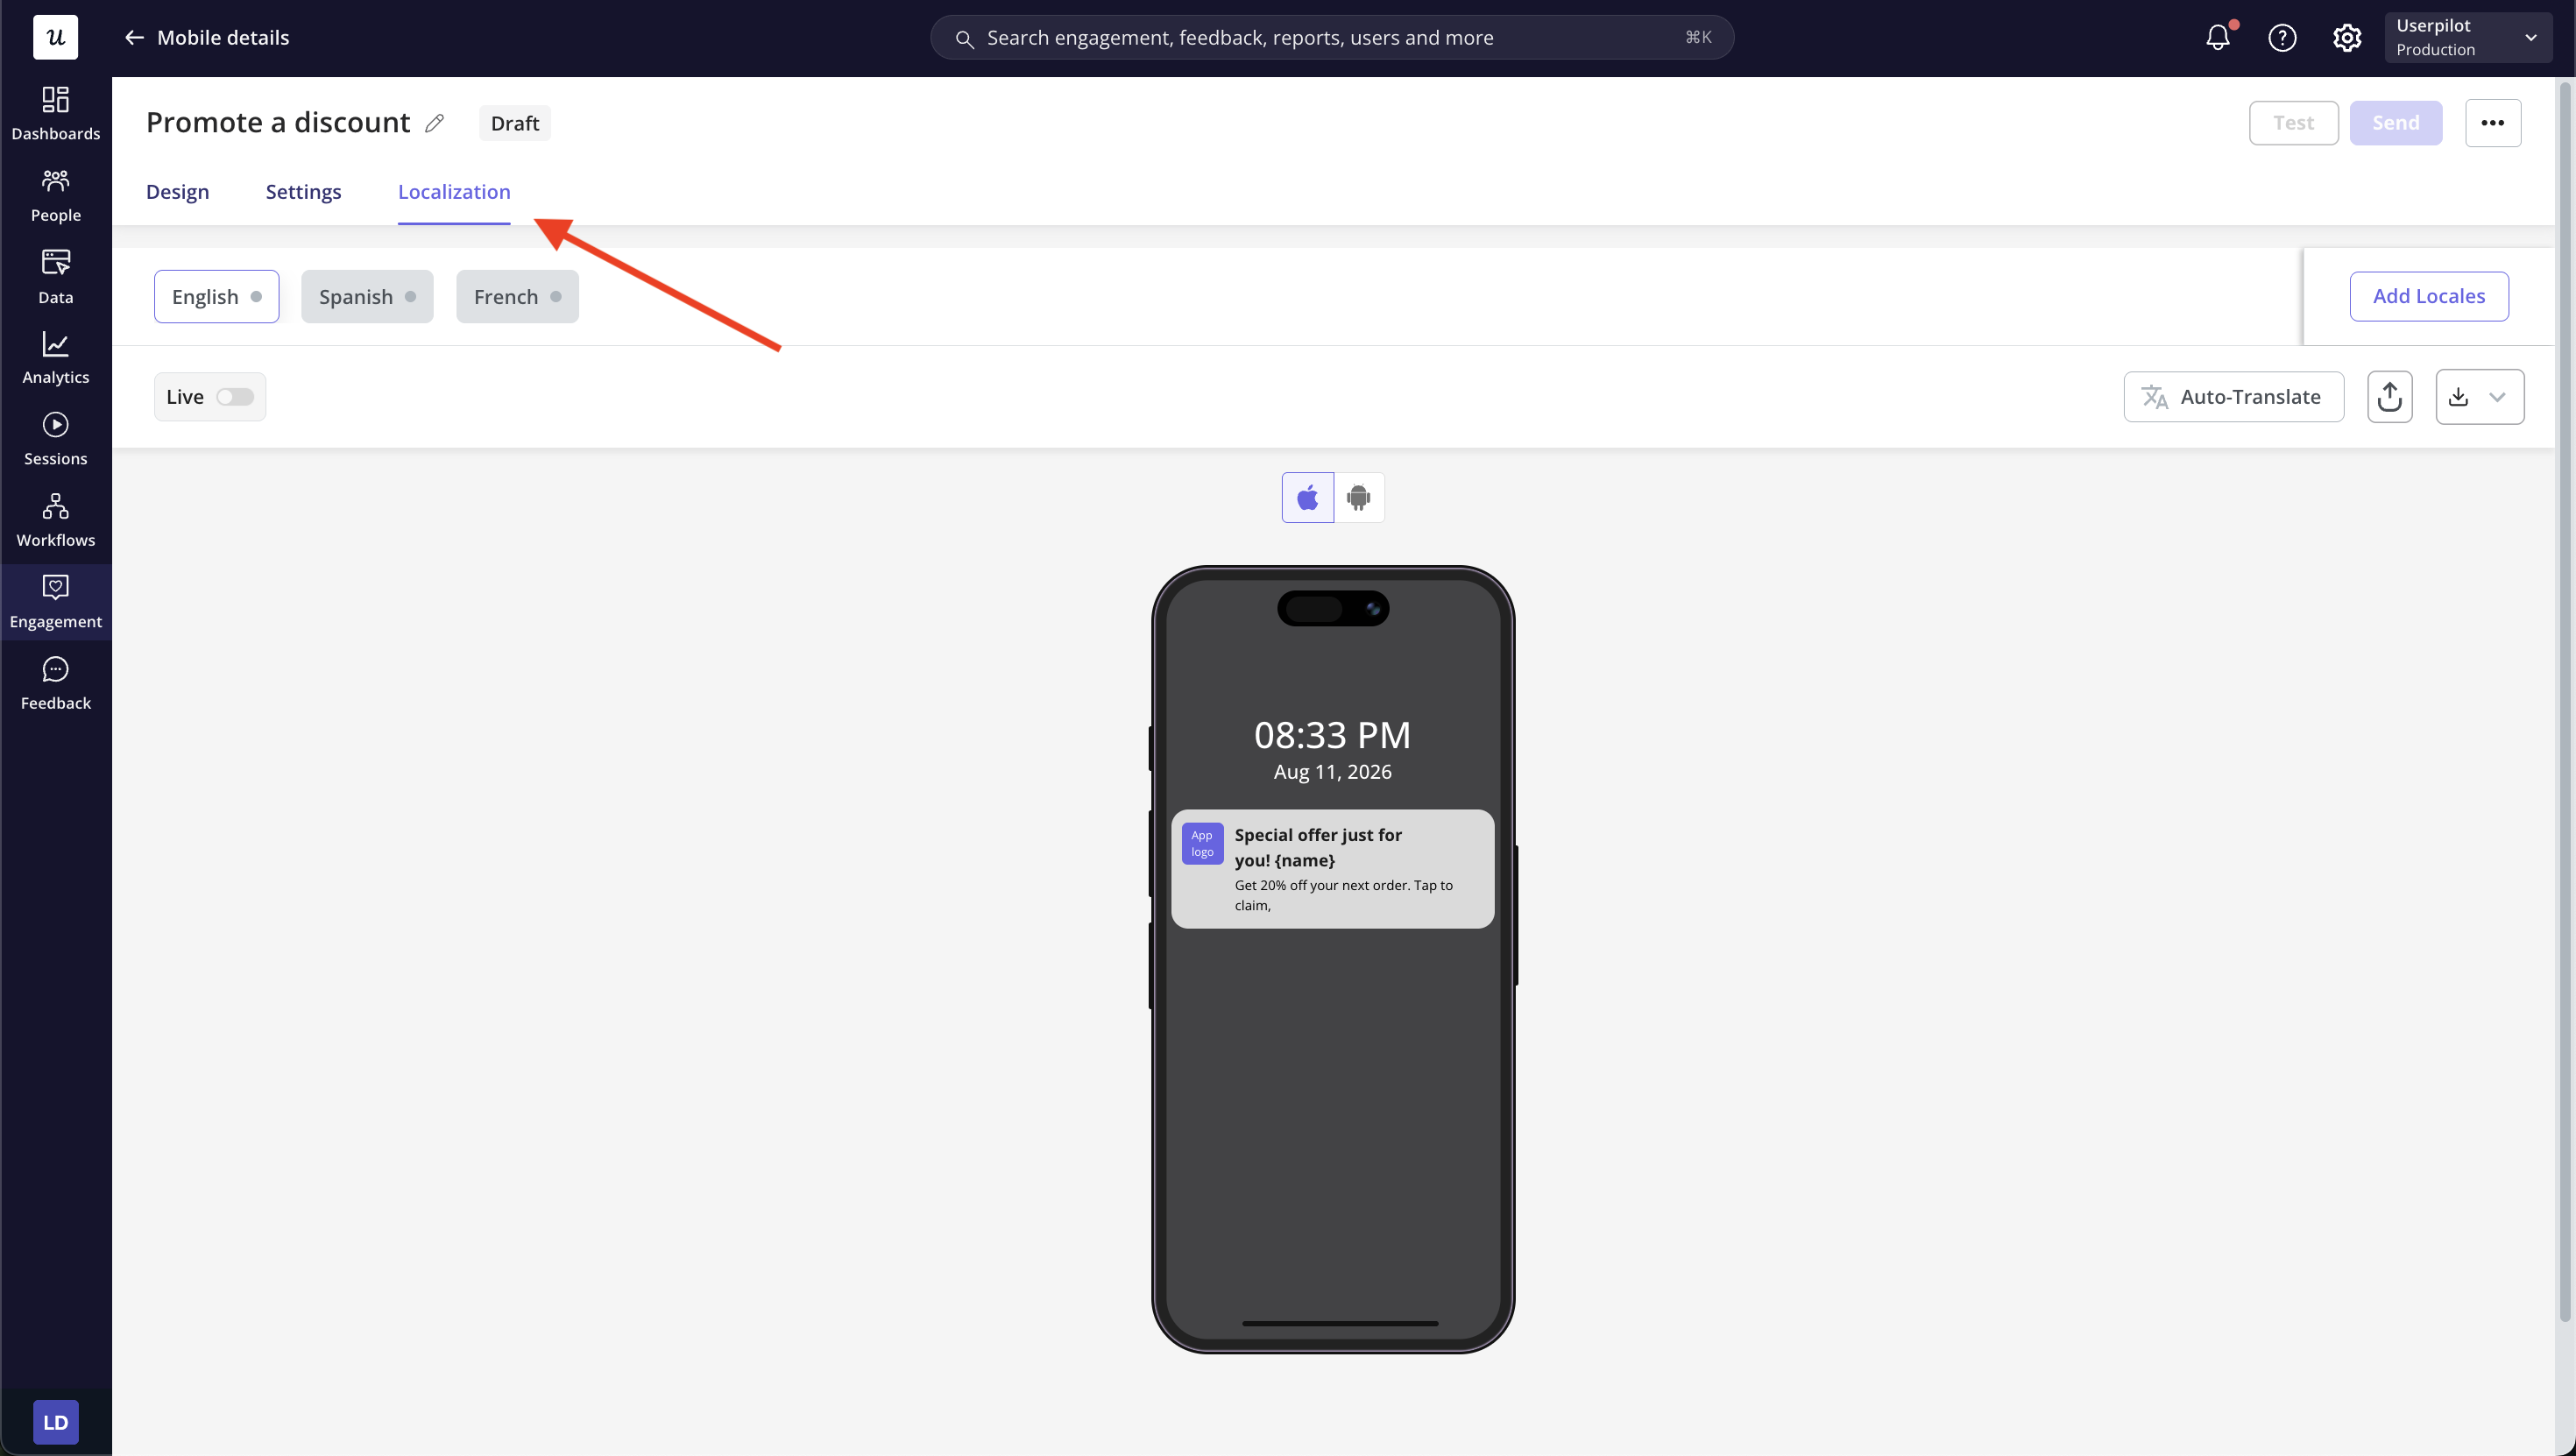This screenshot has height=1456, width=2576.
Task: Open the Sessions section
Action: (x=55, y=440)
